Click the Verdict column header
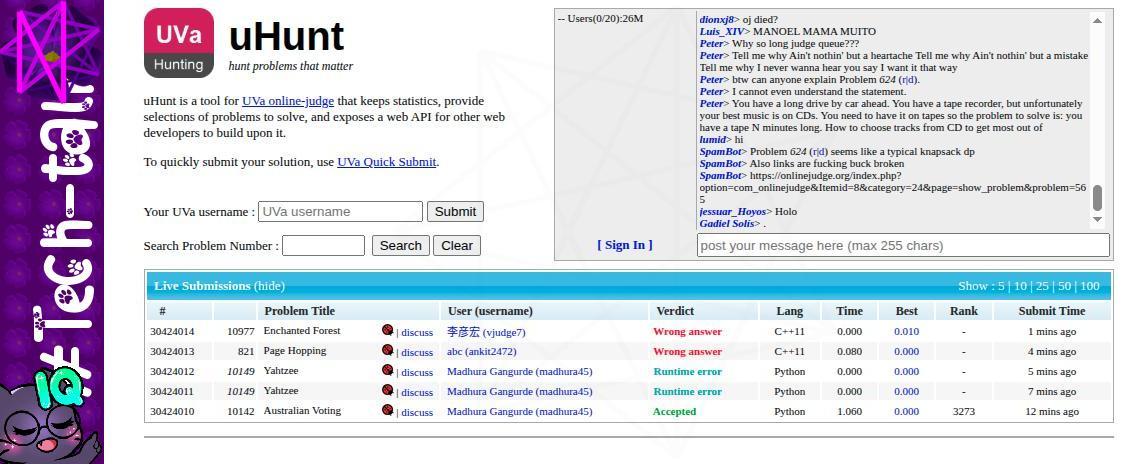 675,311
